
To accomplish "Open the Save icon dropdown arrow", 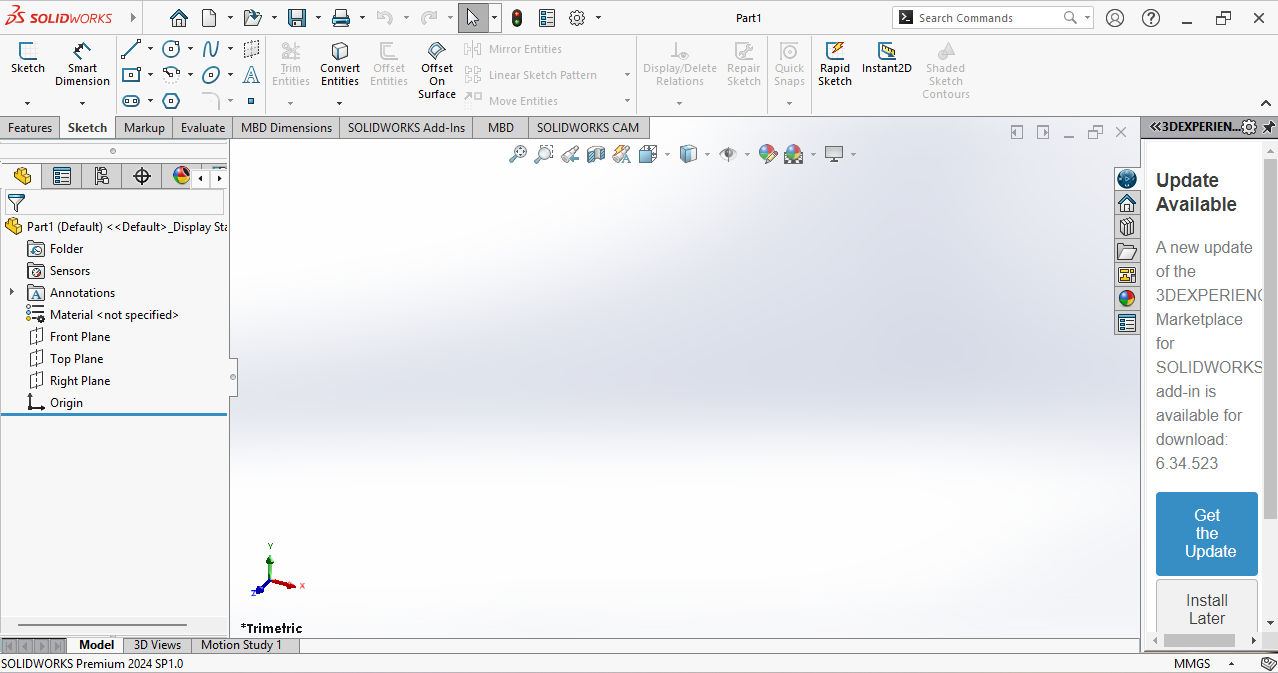I will point(317,18).
